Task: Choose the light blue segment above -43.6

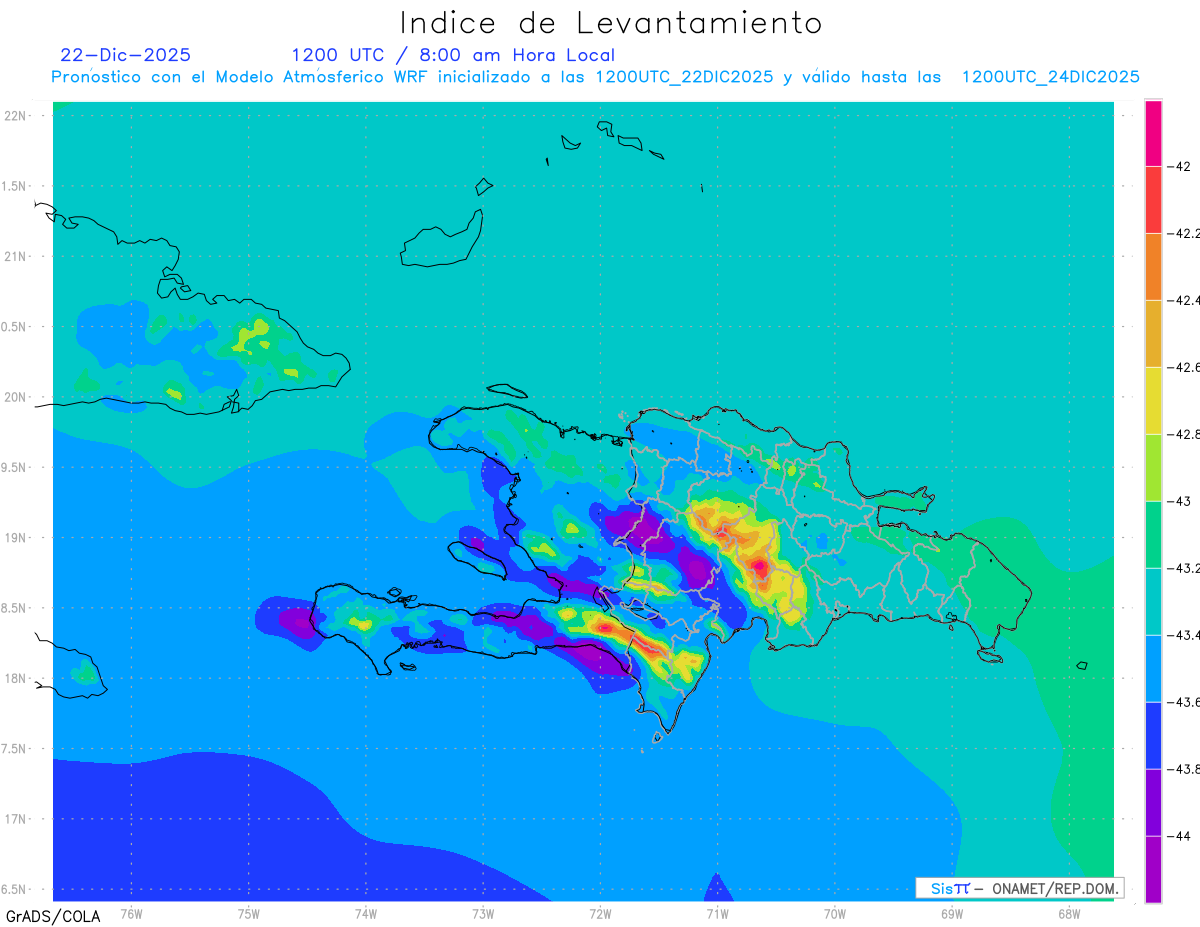Action: [x=1153, y=668]
